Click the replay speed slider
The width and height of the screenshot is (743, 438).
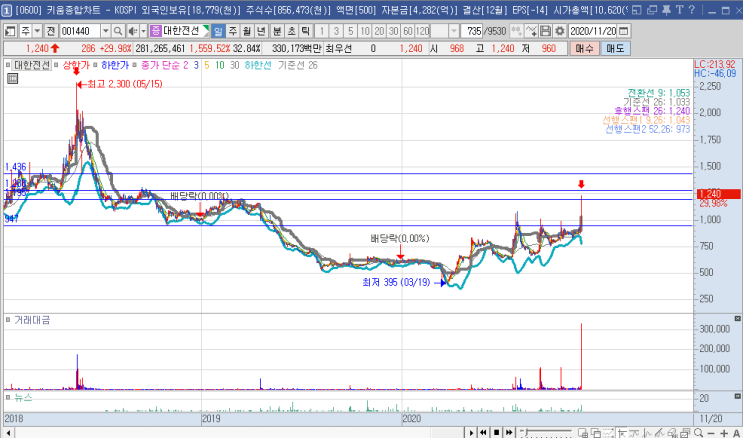[545, 432]
